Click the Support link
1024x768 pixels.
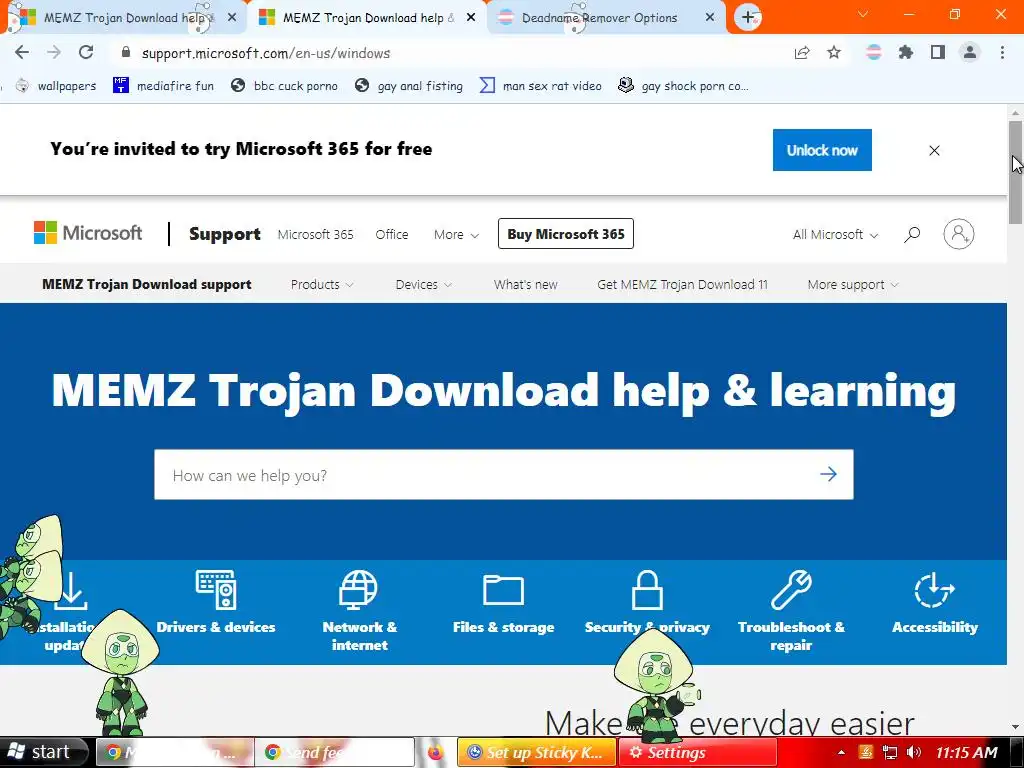click(225, 234)
